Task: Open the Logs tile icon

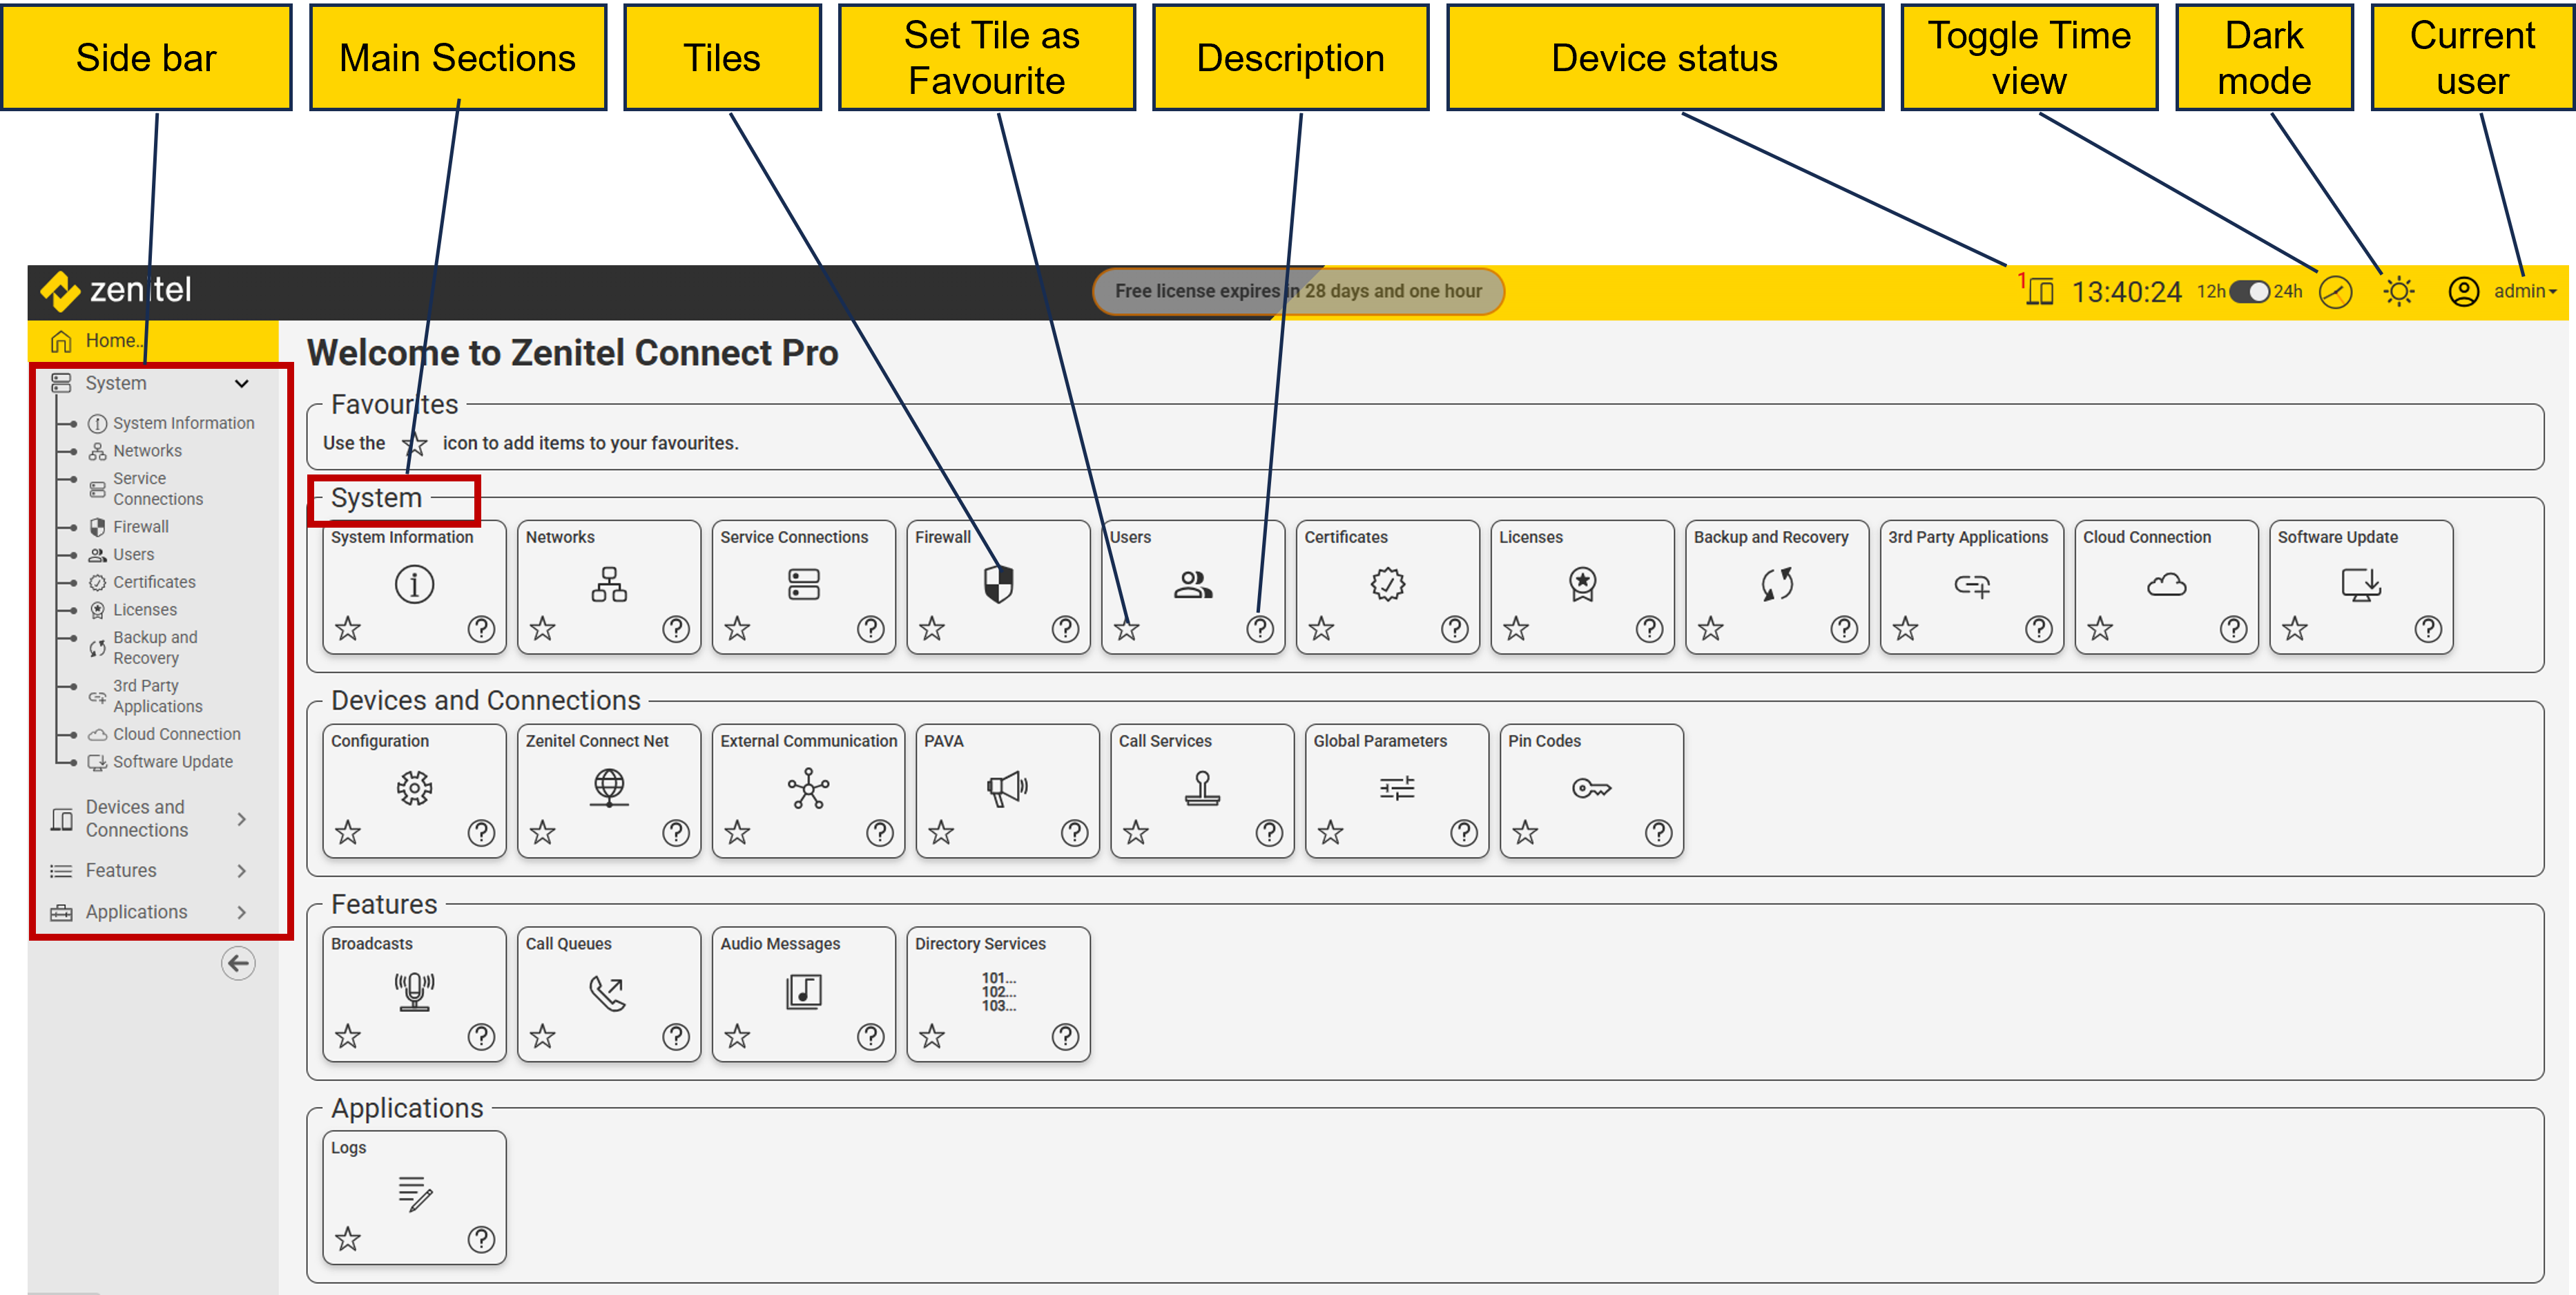Action: (x=414, y=1192)
